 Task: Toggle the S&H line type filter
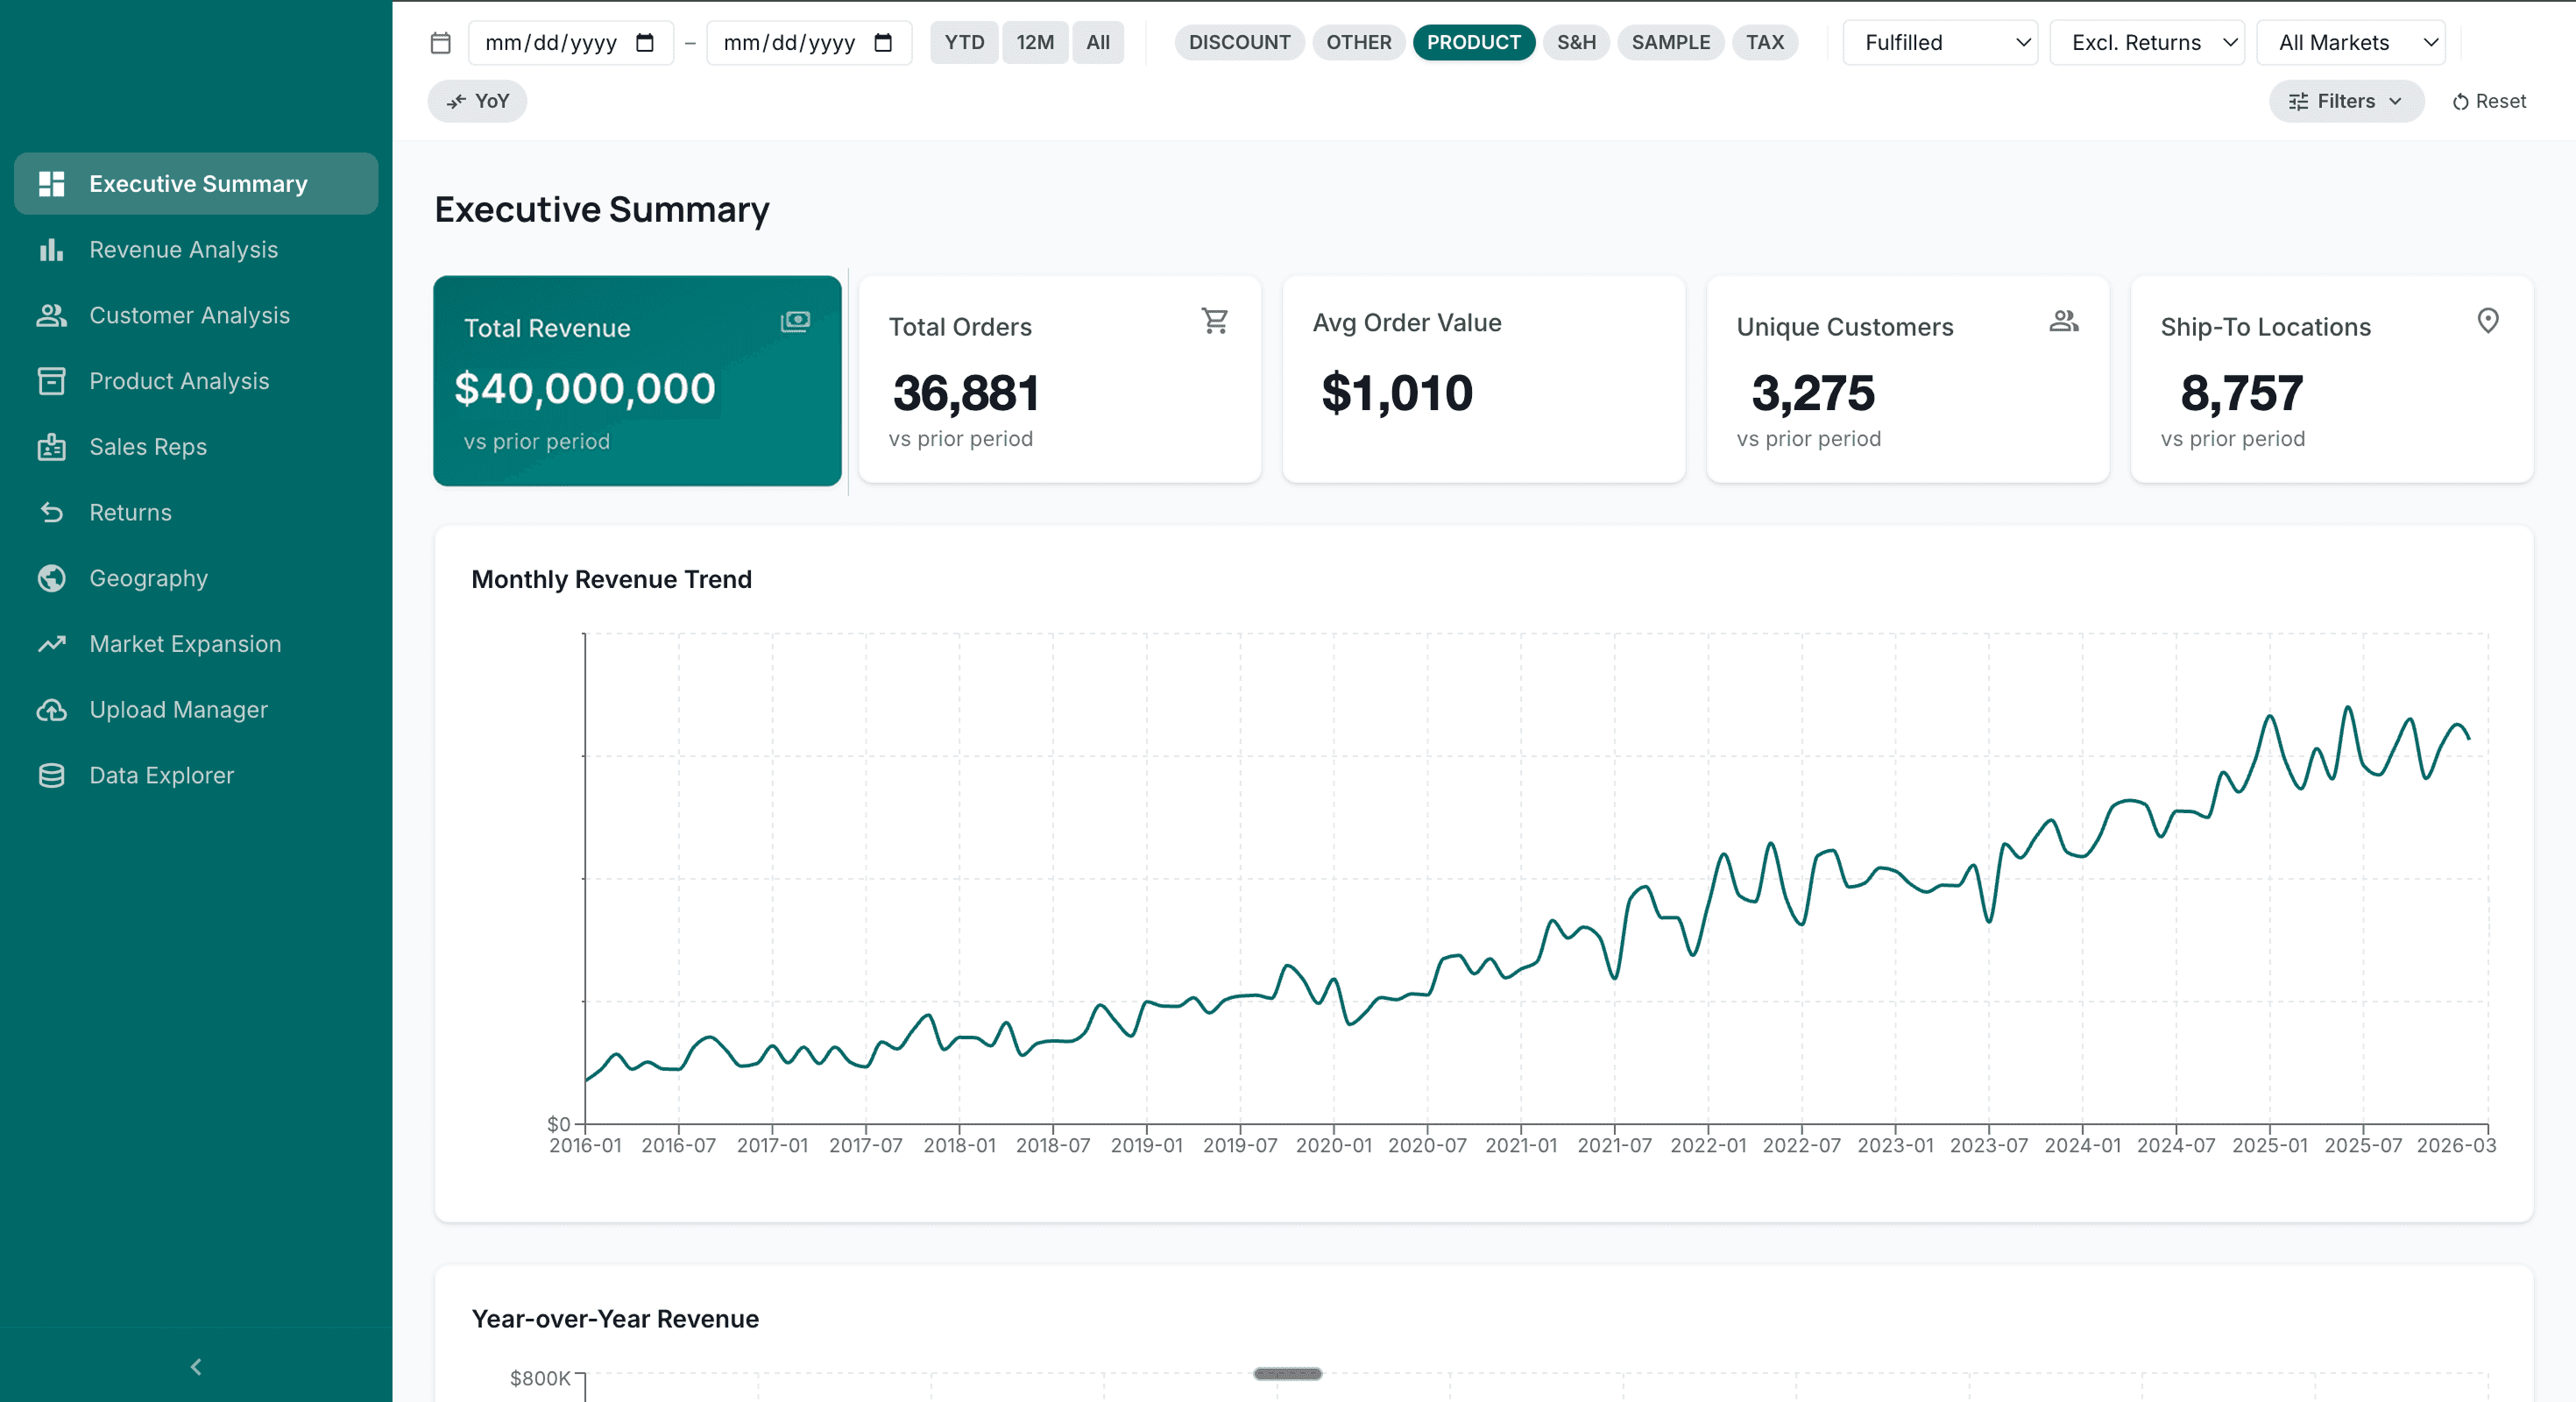(x=1575, y=42)
